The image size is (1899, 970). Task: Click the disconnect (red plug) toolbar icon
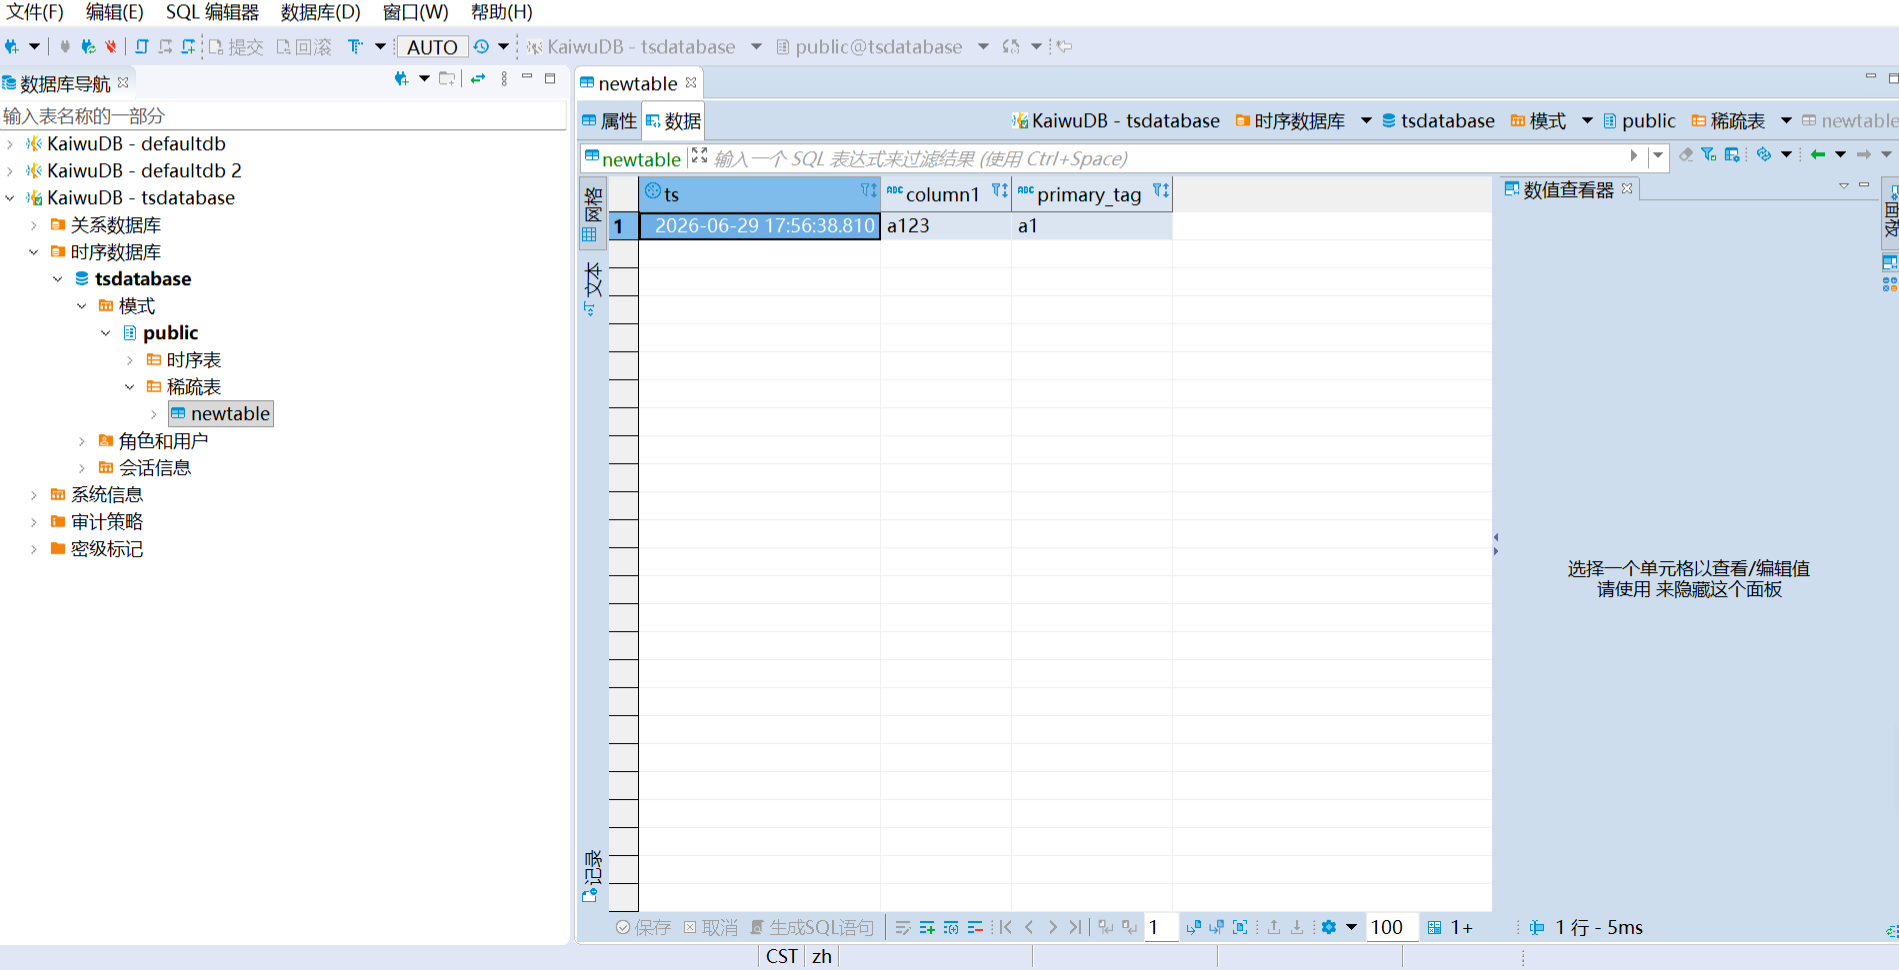(x=111, y=46)
